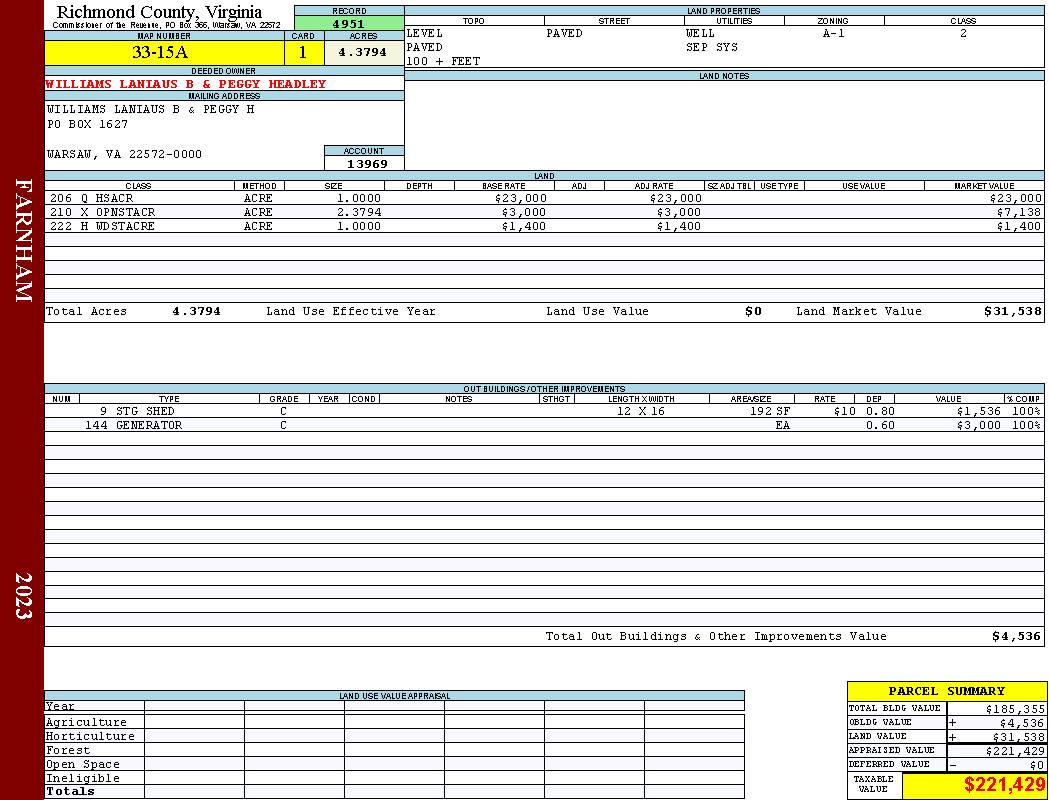Viewport: 1050px width, 800px height.
Task: Click the $3,000 generator value
Action: (978, 425)
